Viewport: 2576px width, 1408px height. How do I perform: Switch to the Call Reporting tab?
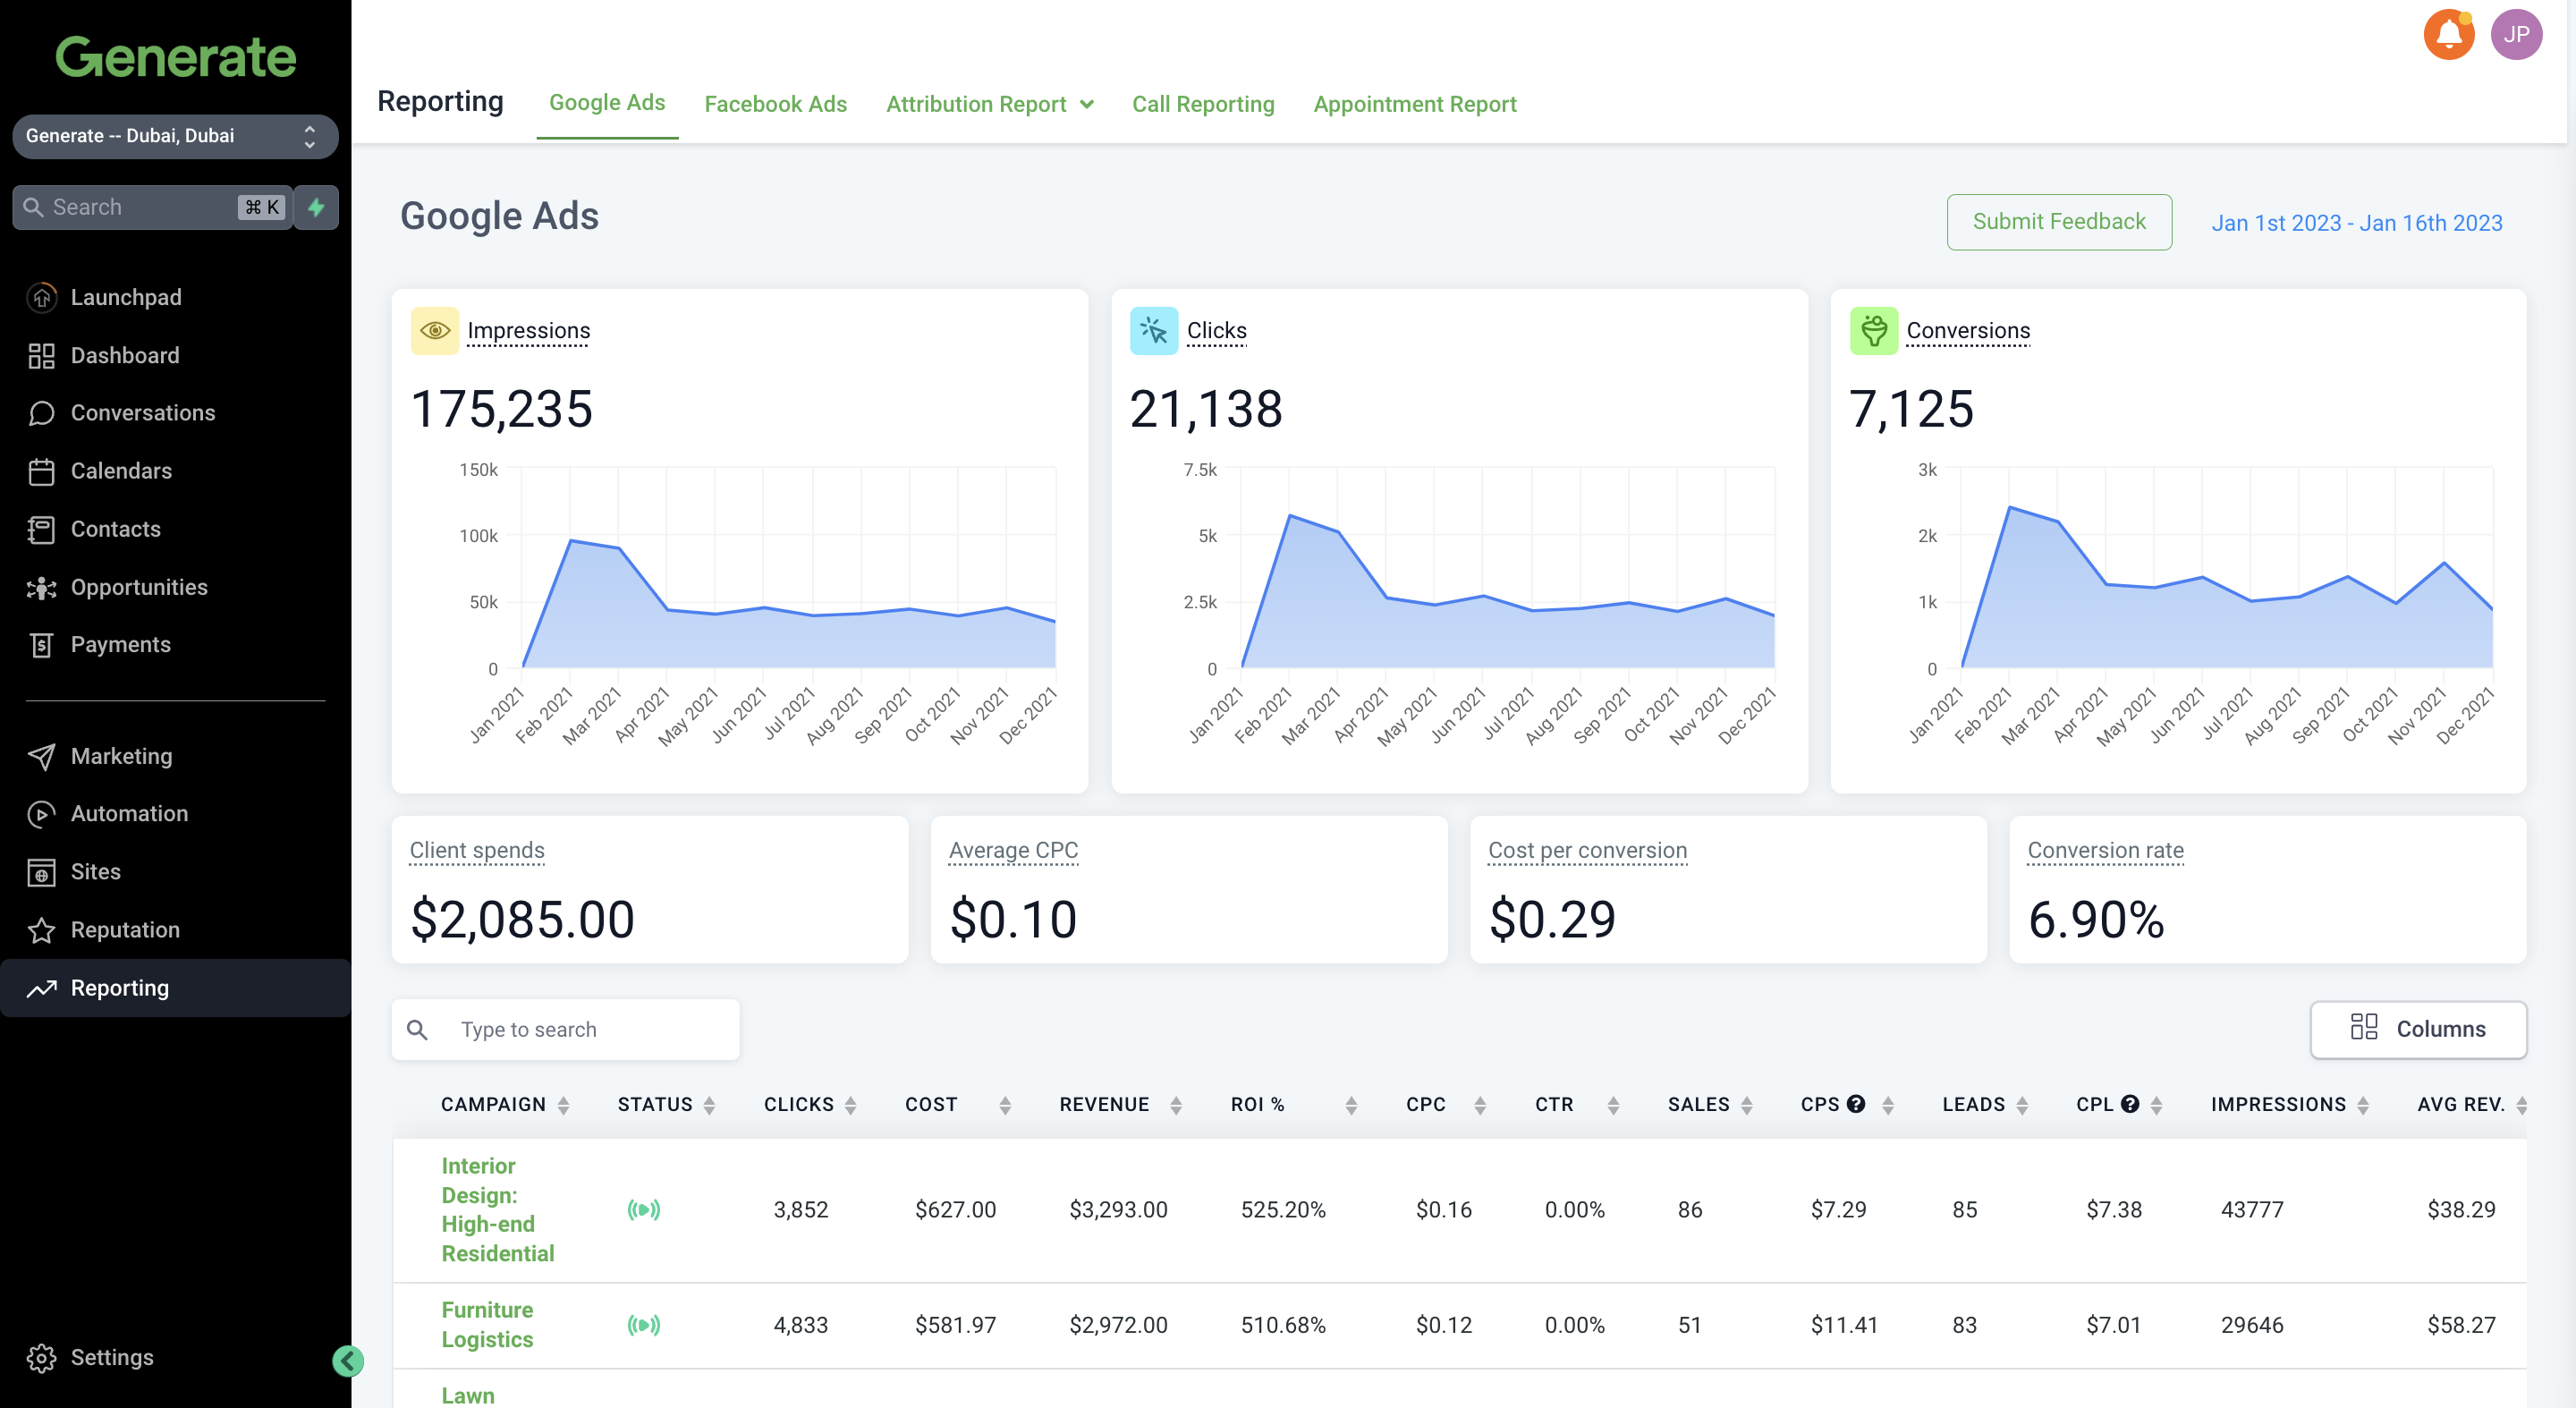tap(1203, 104)
